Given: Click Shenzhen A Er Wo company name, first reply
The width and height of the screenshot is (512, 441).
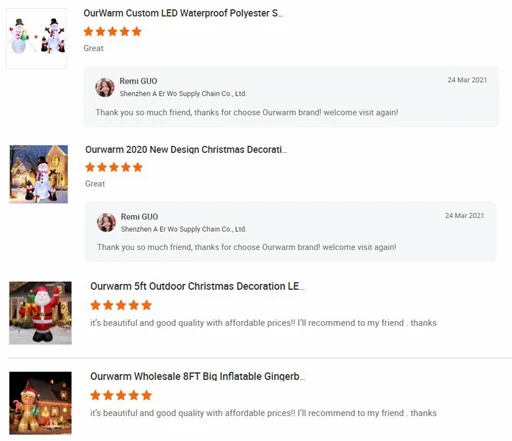Looking at the screenshot, I should click(183, 94).
